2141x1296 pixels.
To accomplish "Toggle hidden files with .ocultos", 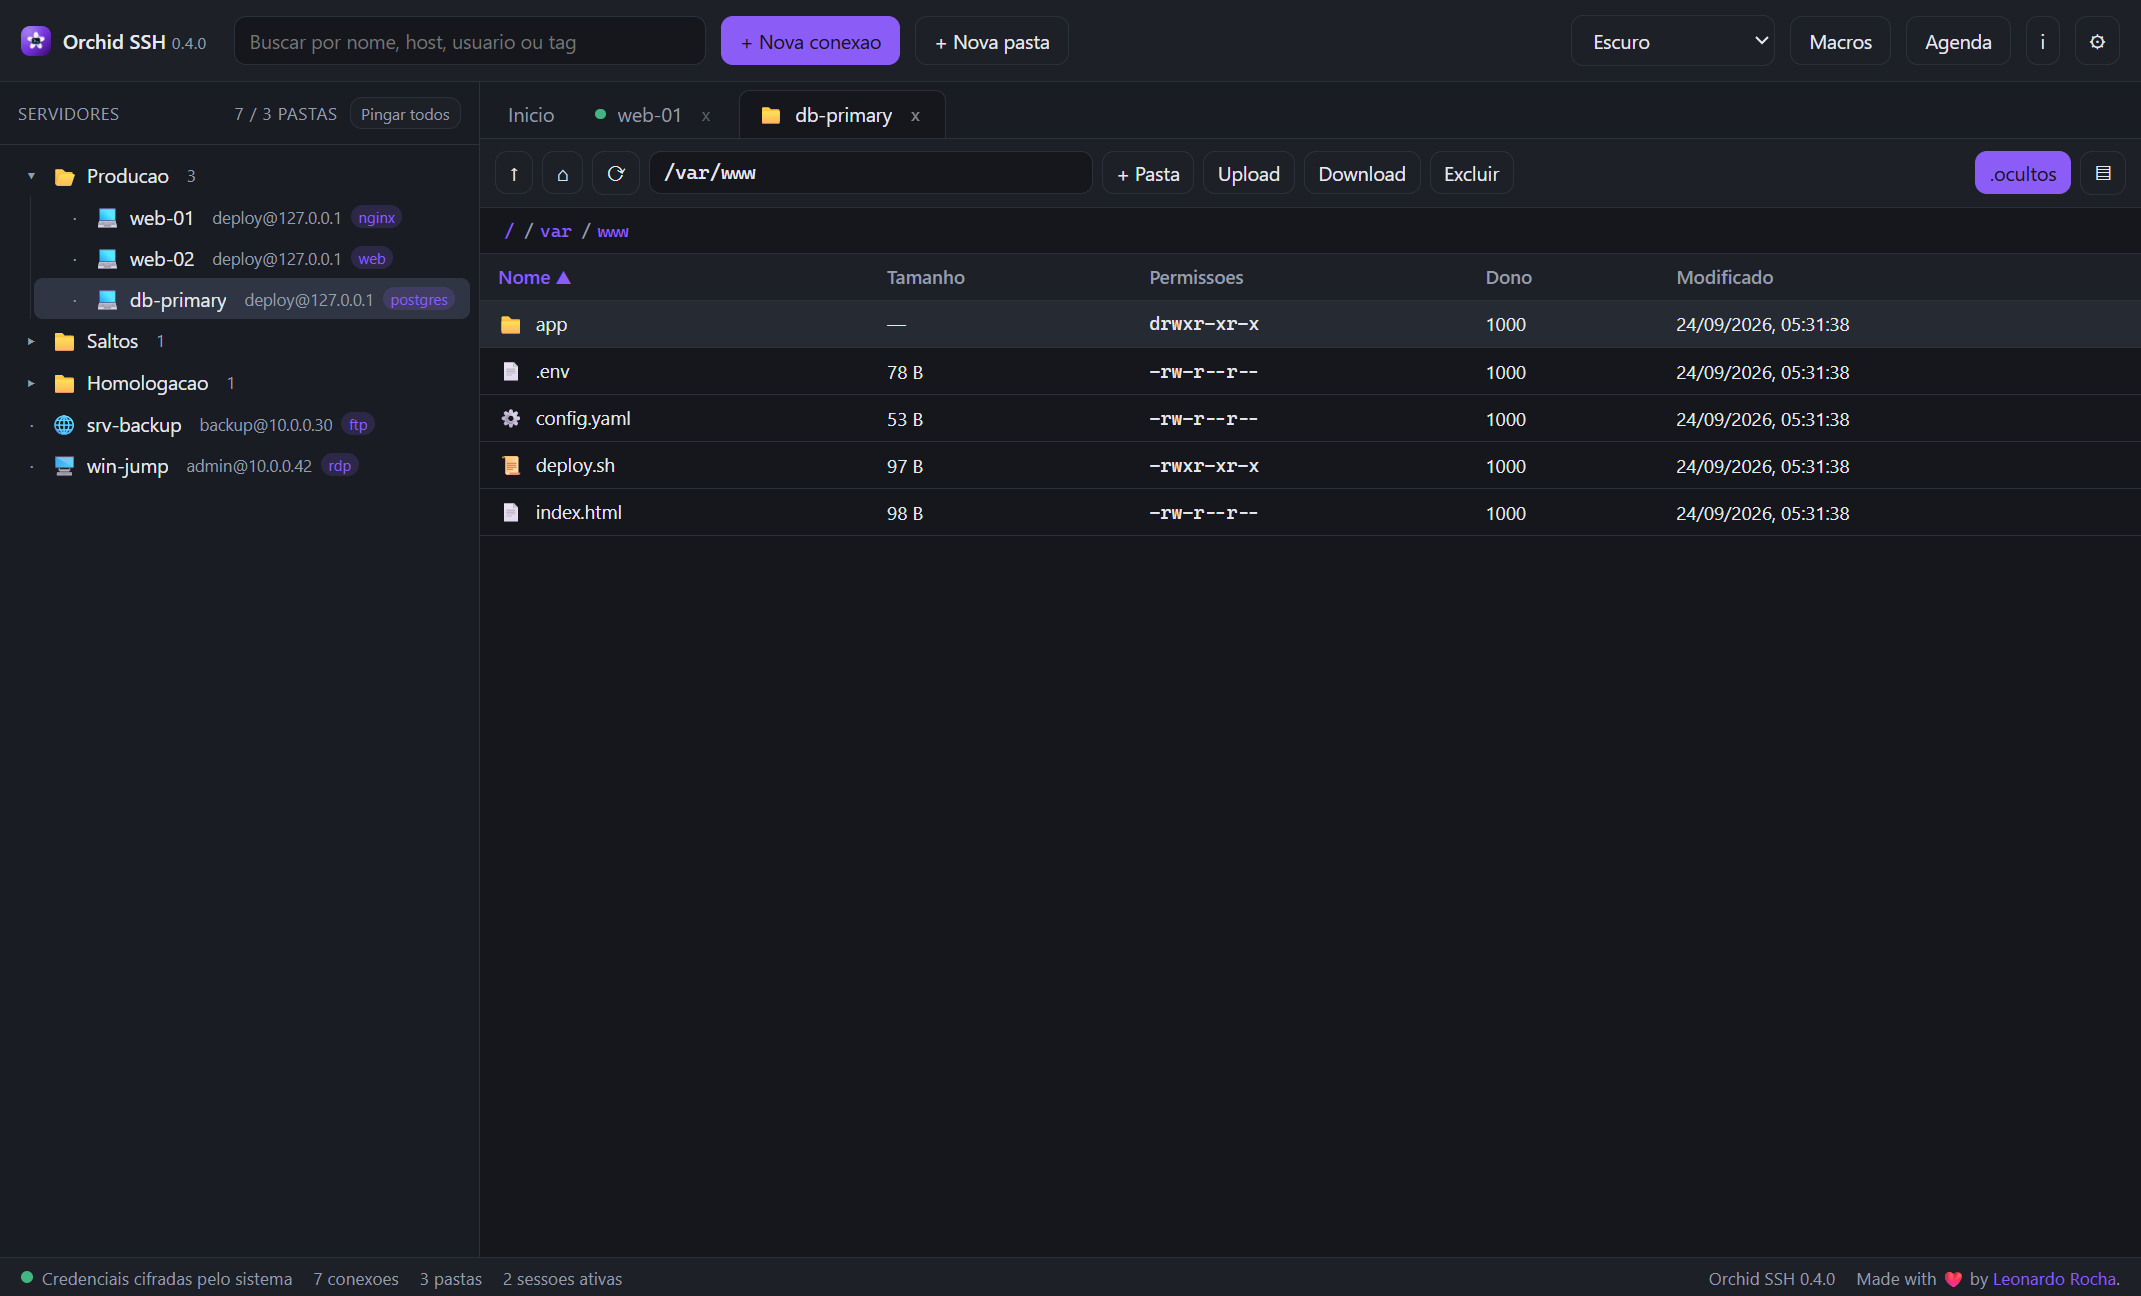I will [x=2022, y=173].
